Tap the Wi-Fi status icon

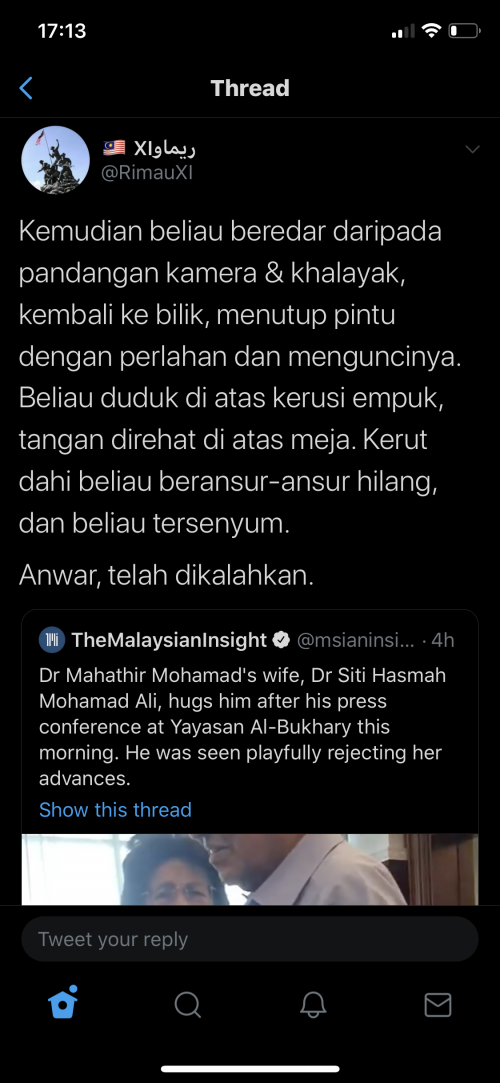pyautogui.click(x=432, y=31)
